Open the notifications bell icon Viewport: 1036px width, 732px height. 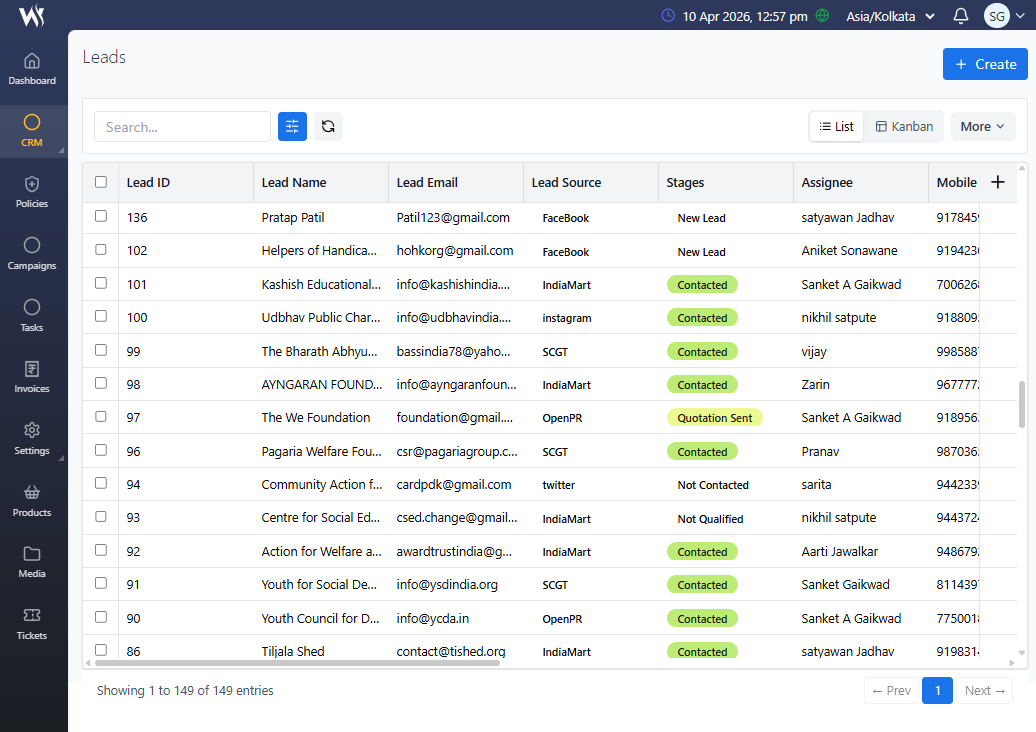[961, 16]
